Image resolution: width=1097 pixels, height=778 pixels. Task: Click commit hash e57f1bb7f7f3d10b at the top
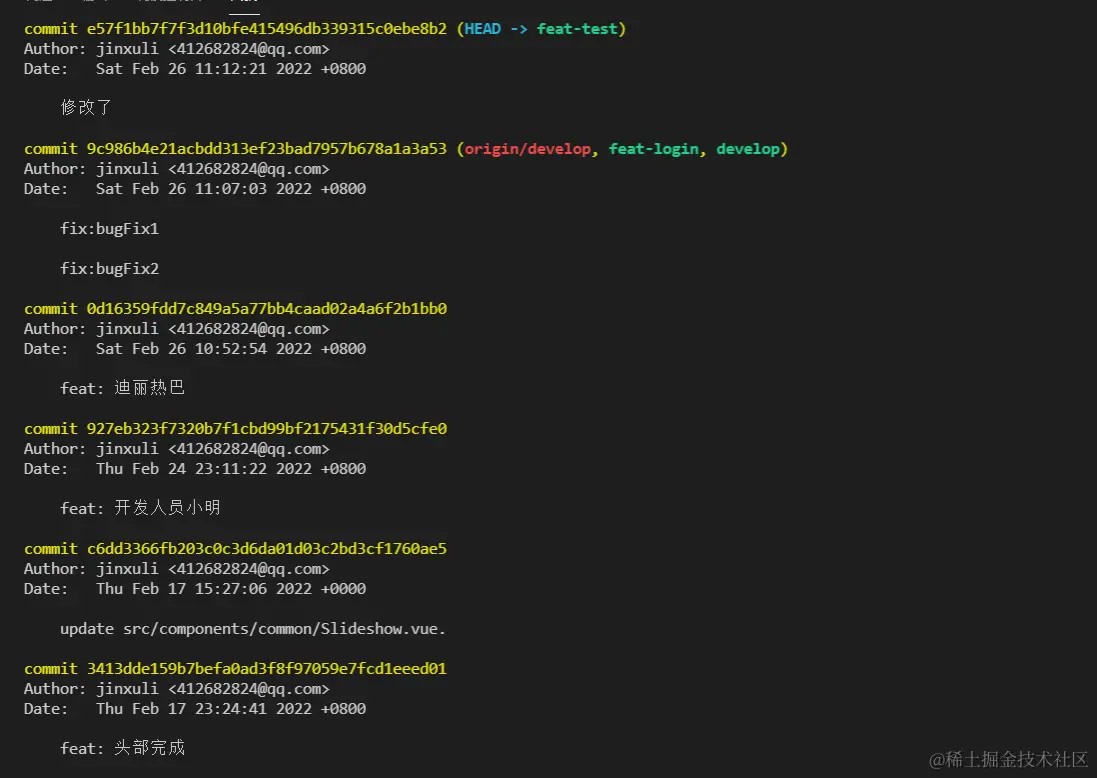[266, 29]
